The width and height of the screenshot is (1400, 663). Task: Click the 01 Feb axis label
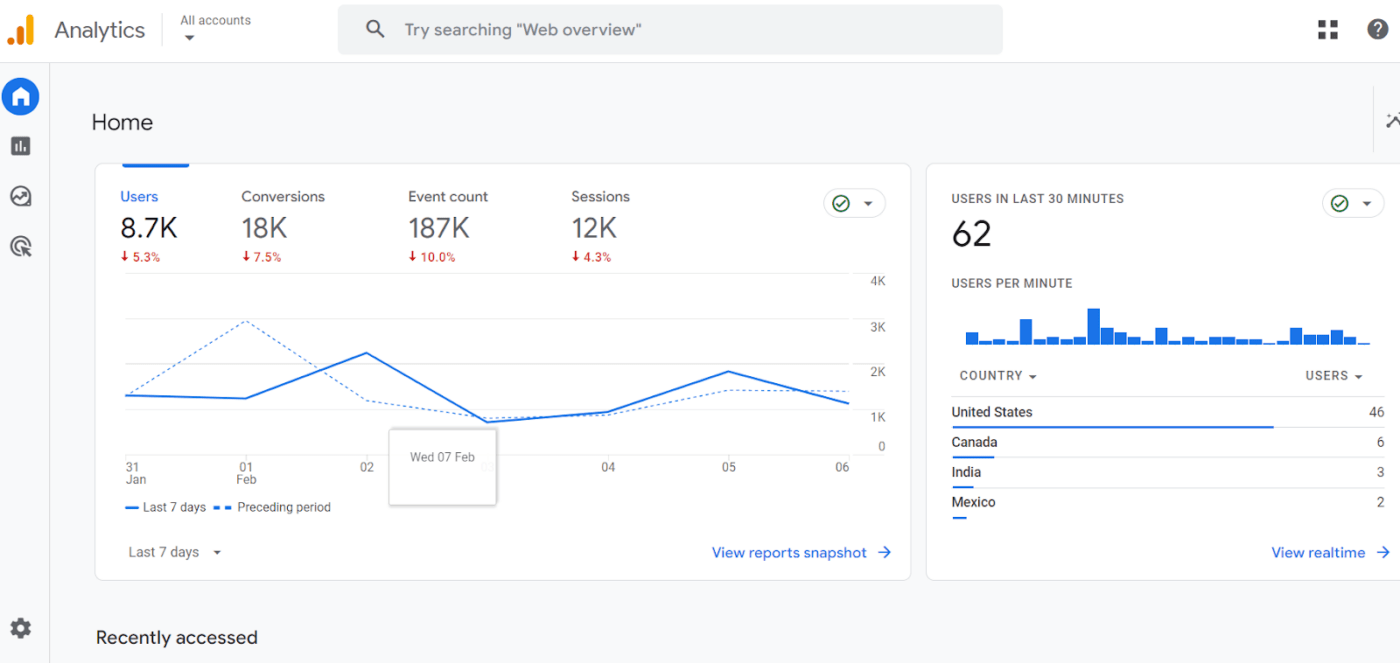pos(246,473)
